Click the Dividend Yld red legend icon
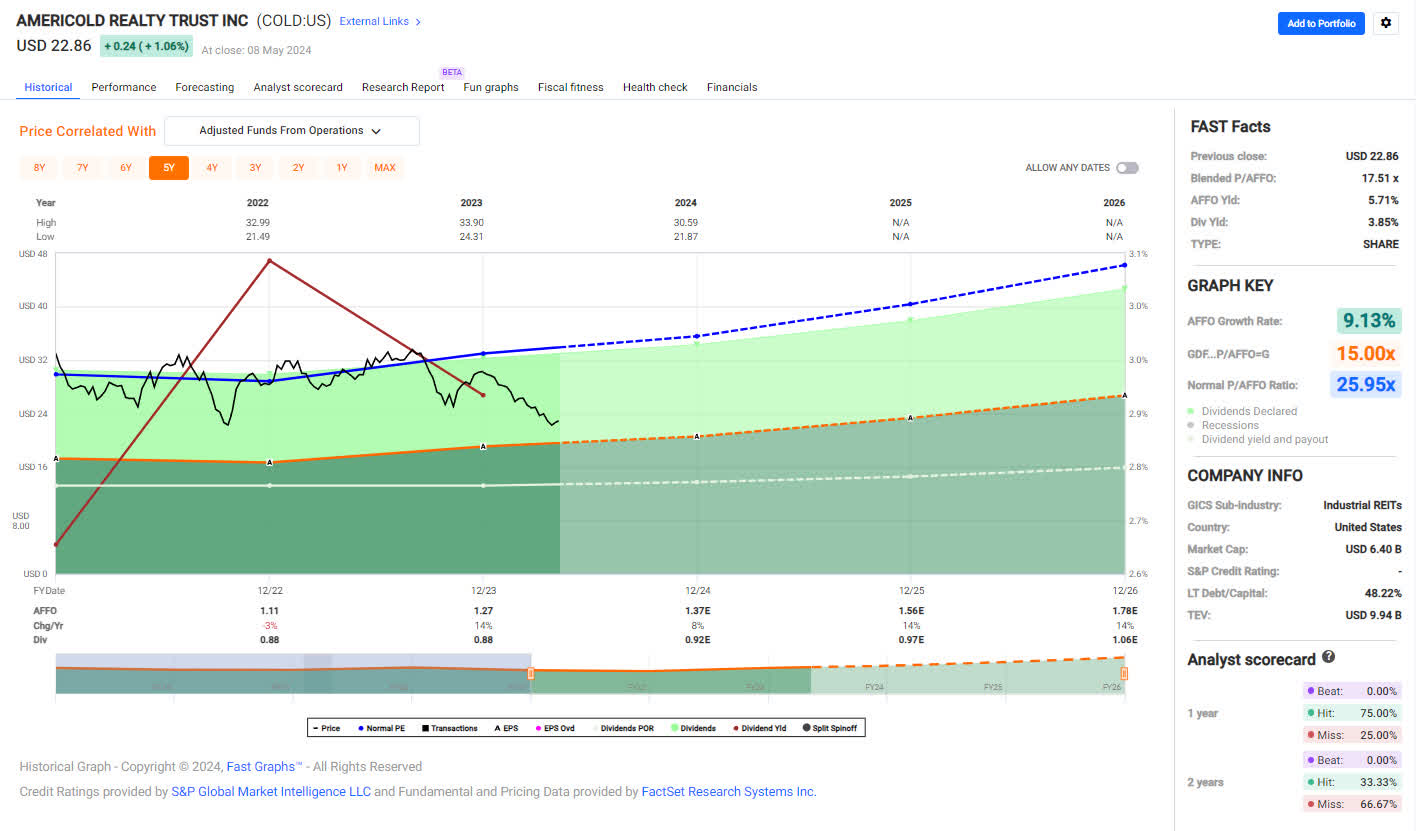 736,727
